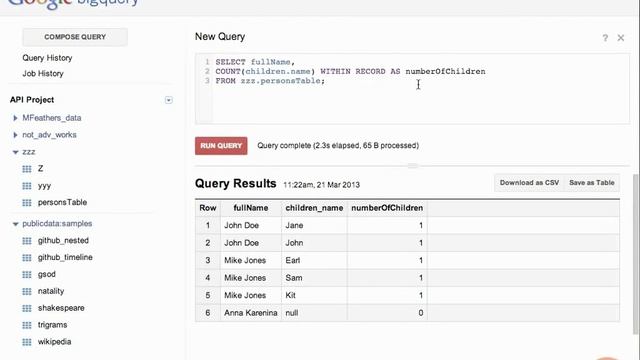Click the wikipedia table icon
This screenshot has height=360, width=640.
tap(27, 342)
